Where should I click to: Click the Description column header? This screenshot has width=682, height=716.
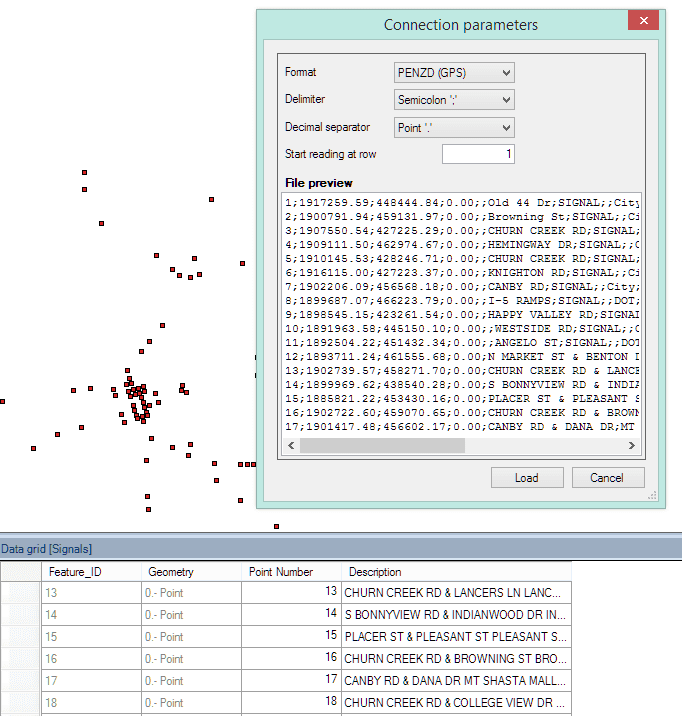pyautogui.click(x=456, y=572)
